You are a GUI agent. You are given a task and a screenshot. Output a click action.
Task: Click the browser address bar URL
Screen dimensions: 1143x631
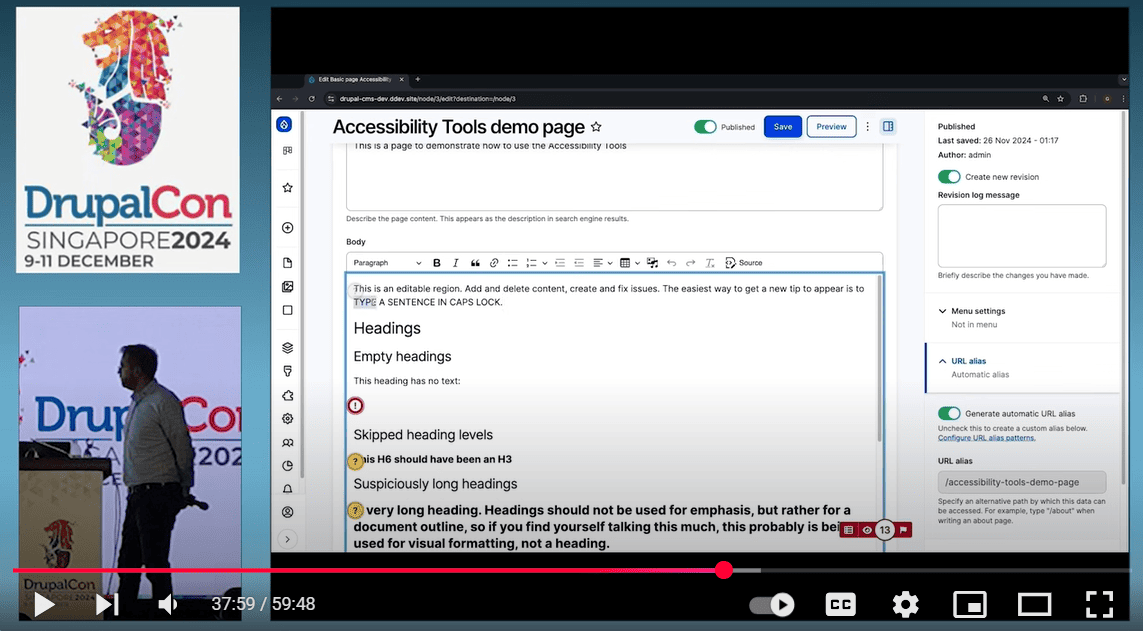(x=427, y=99)
